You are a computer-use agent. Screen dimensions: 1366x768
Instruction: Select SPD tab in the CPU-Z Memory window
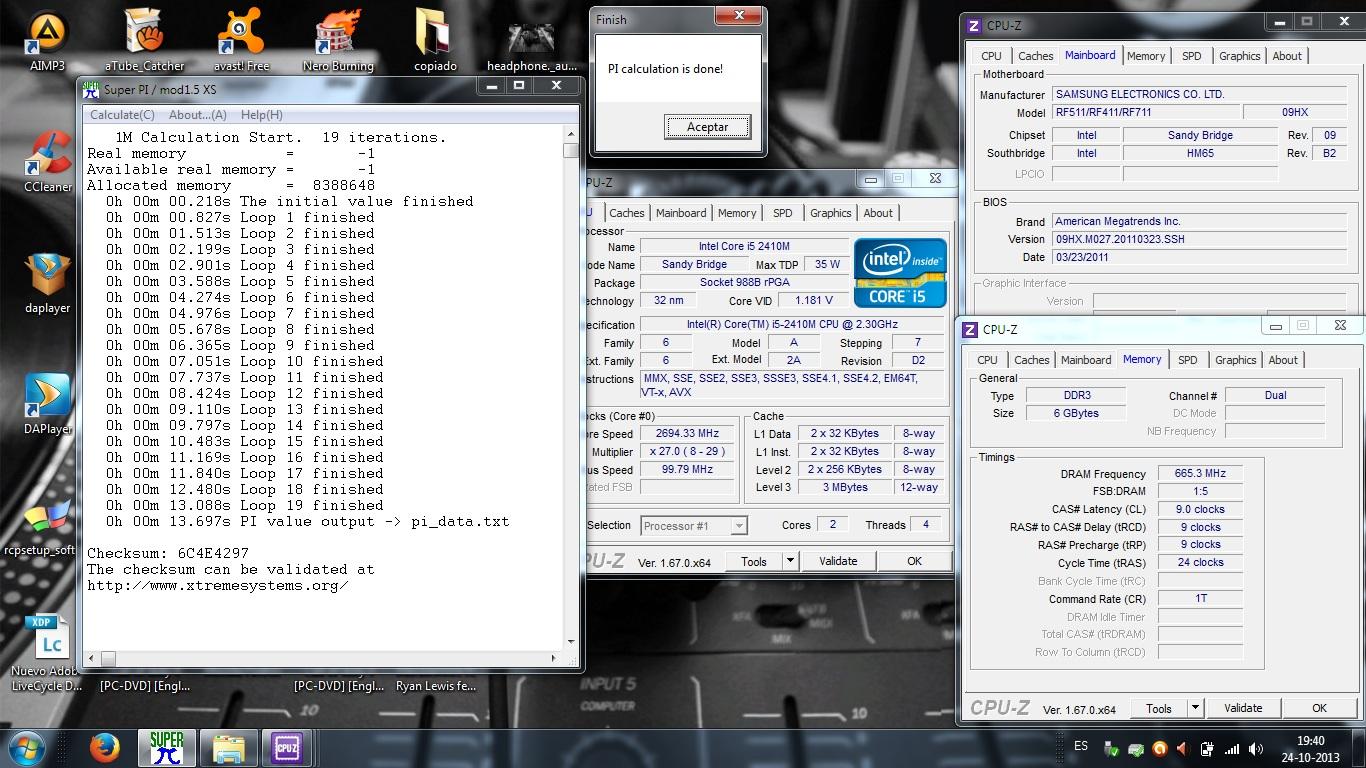tap(1188, 360)
